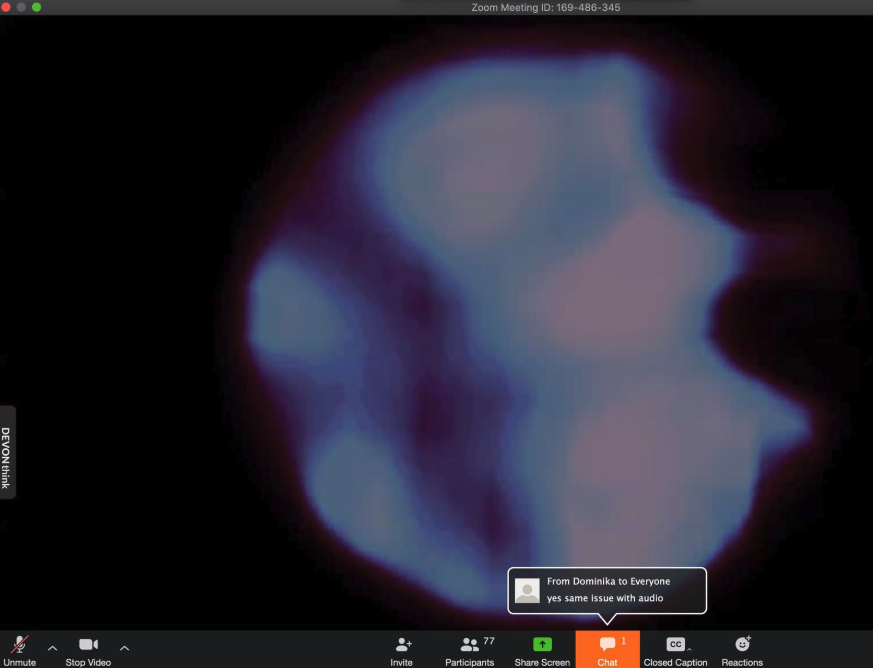Open video options arrow beside Stop Video
This screenshot has height=668, width=873.
click(124, 648)
